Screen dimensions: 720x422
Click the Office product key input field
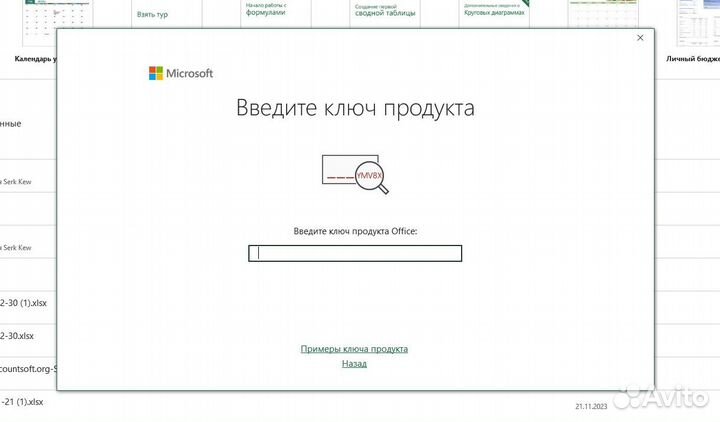(x=355, y=253)
